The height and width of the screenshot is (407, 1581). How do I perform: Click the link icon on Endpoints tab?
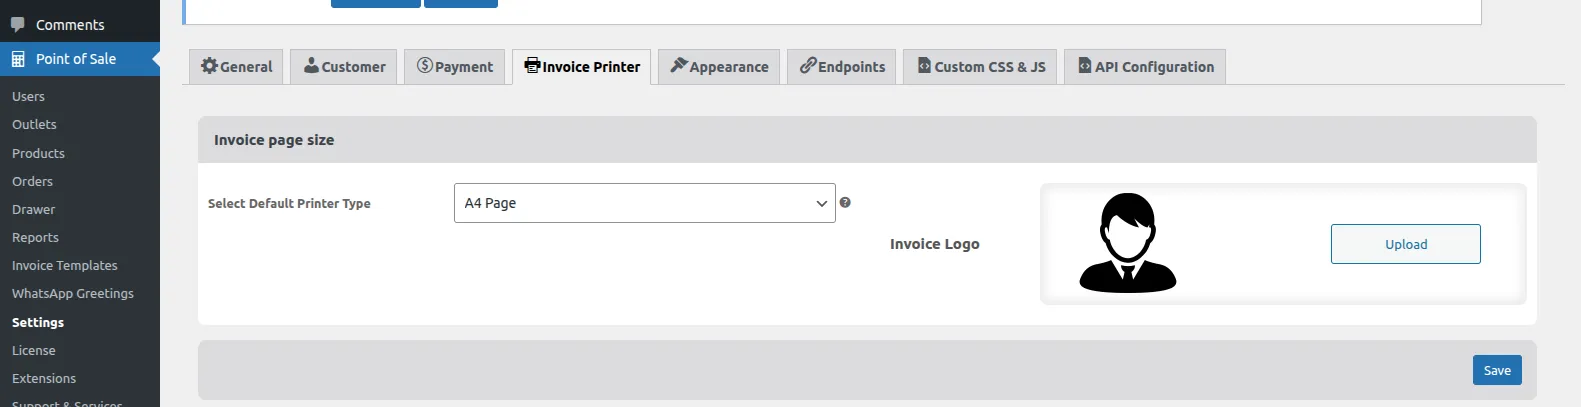(x=808, y=66)
